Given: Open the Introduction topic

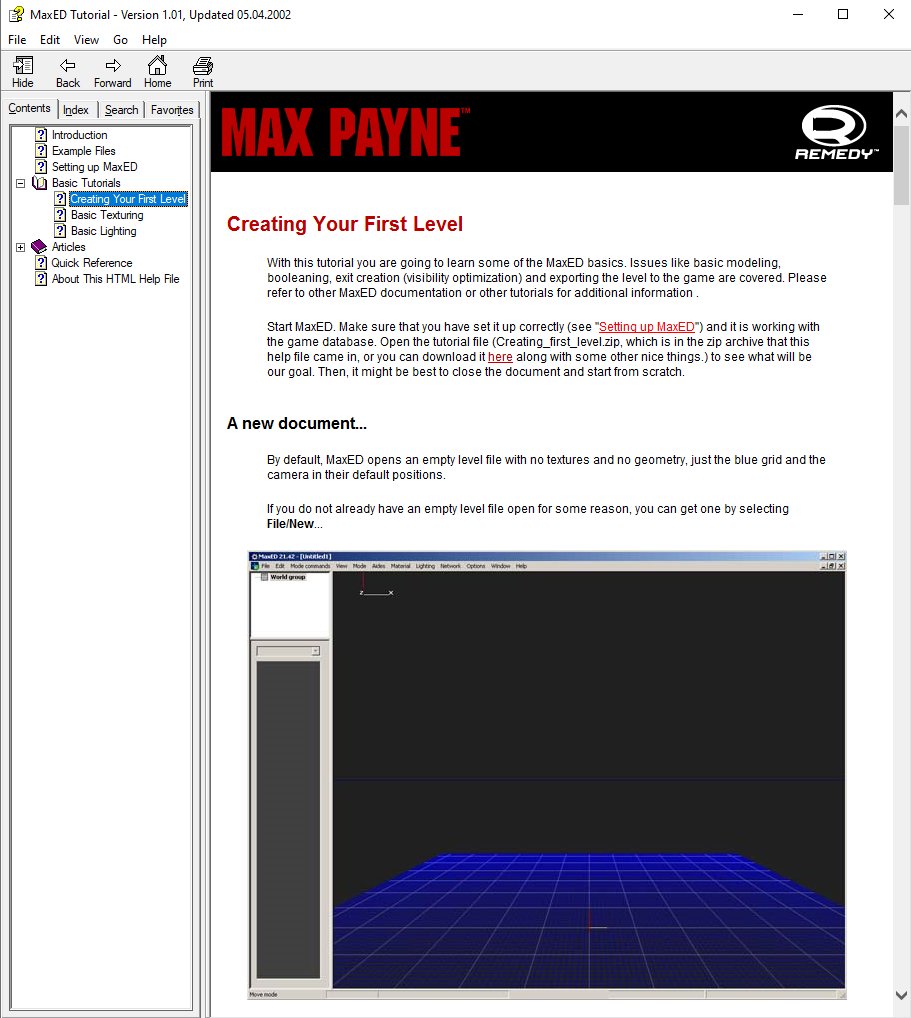Looking at the screenshot, I should click(x=79, y=134).
